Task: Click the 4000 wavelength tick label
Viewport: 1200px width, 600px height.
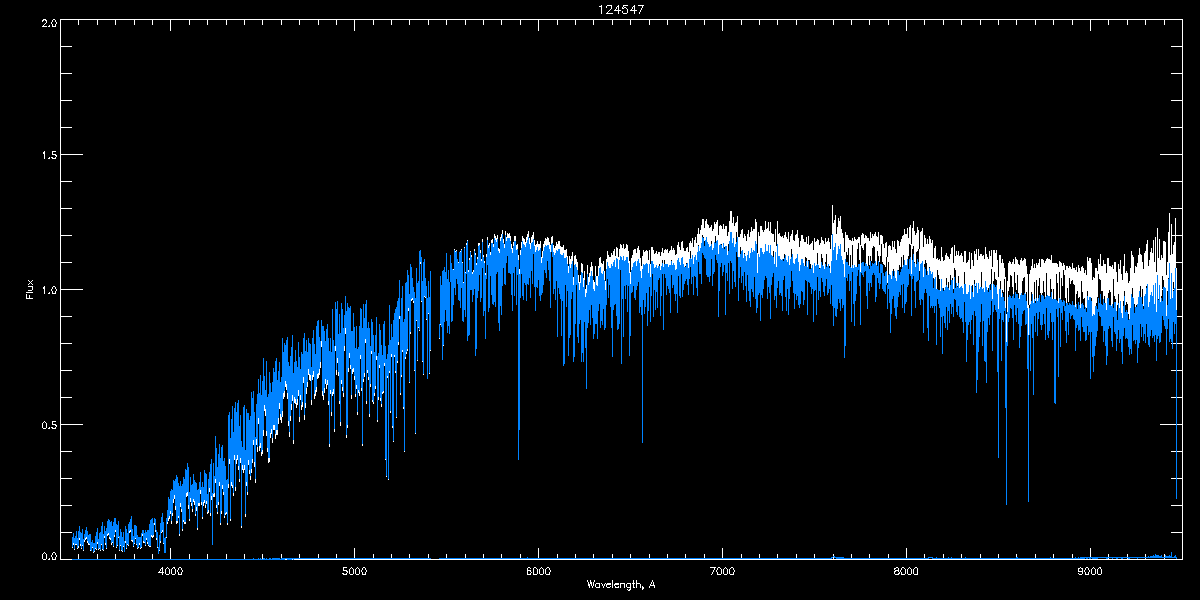Action: (x=171, y=572)
